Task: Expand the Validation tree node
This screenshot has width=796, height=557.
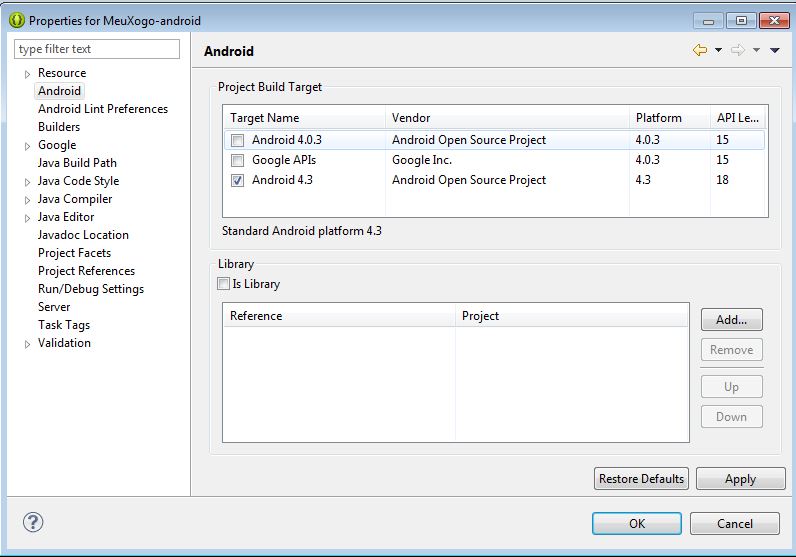Action: pyautogui.click(x=27, y=344)
